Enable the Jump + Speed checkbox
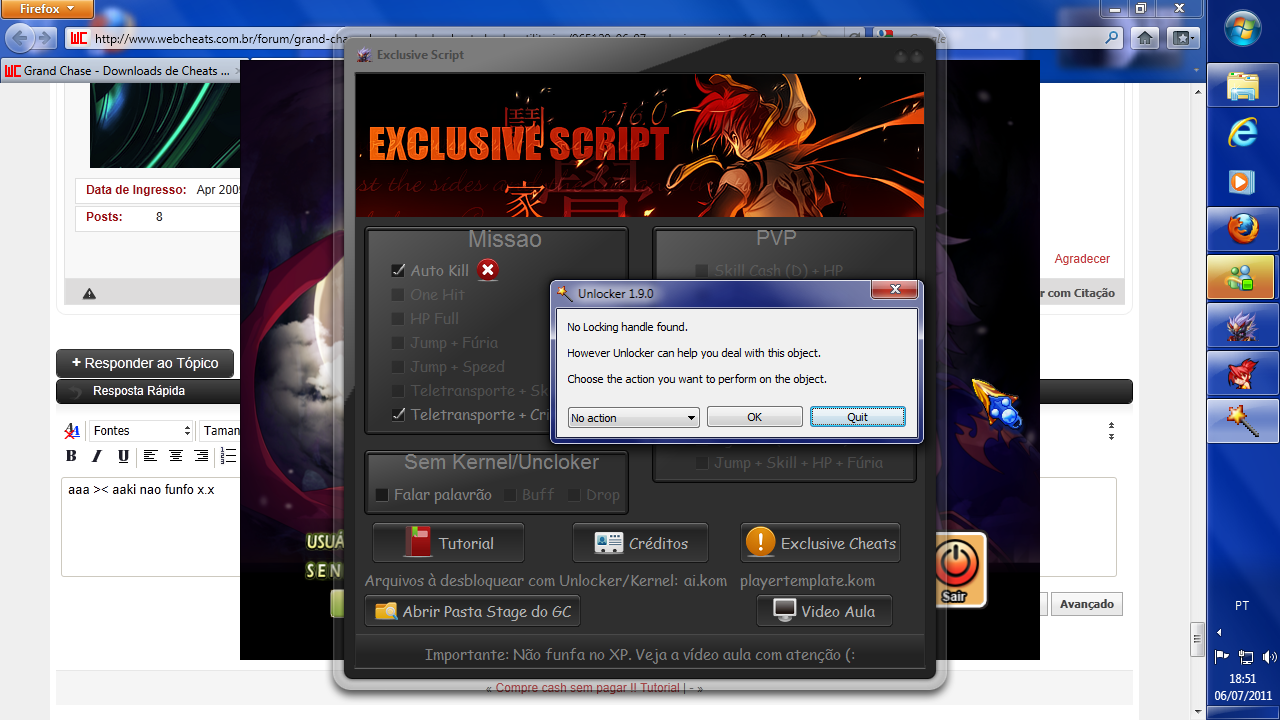 click(x=398, y=367)
